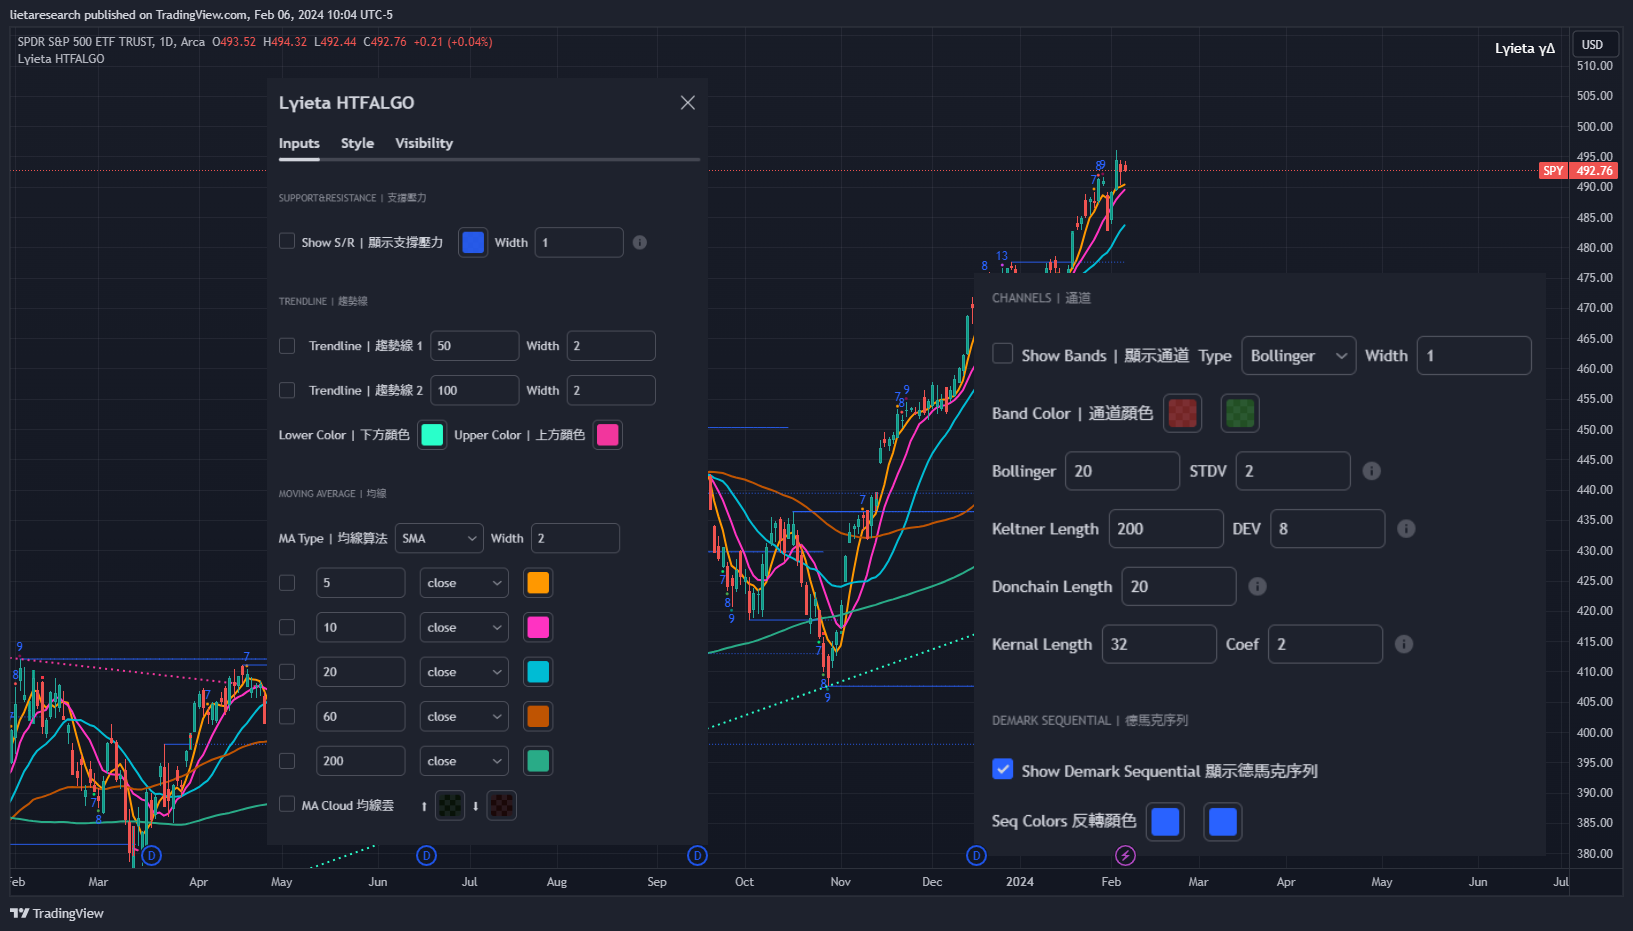Enable the Trendline 1 checkbox

[x=287, y=345]
